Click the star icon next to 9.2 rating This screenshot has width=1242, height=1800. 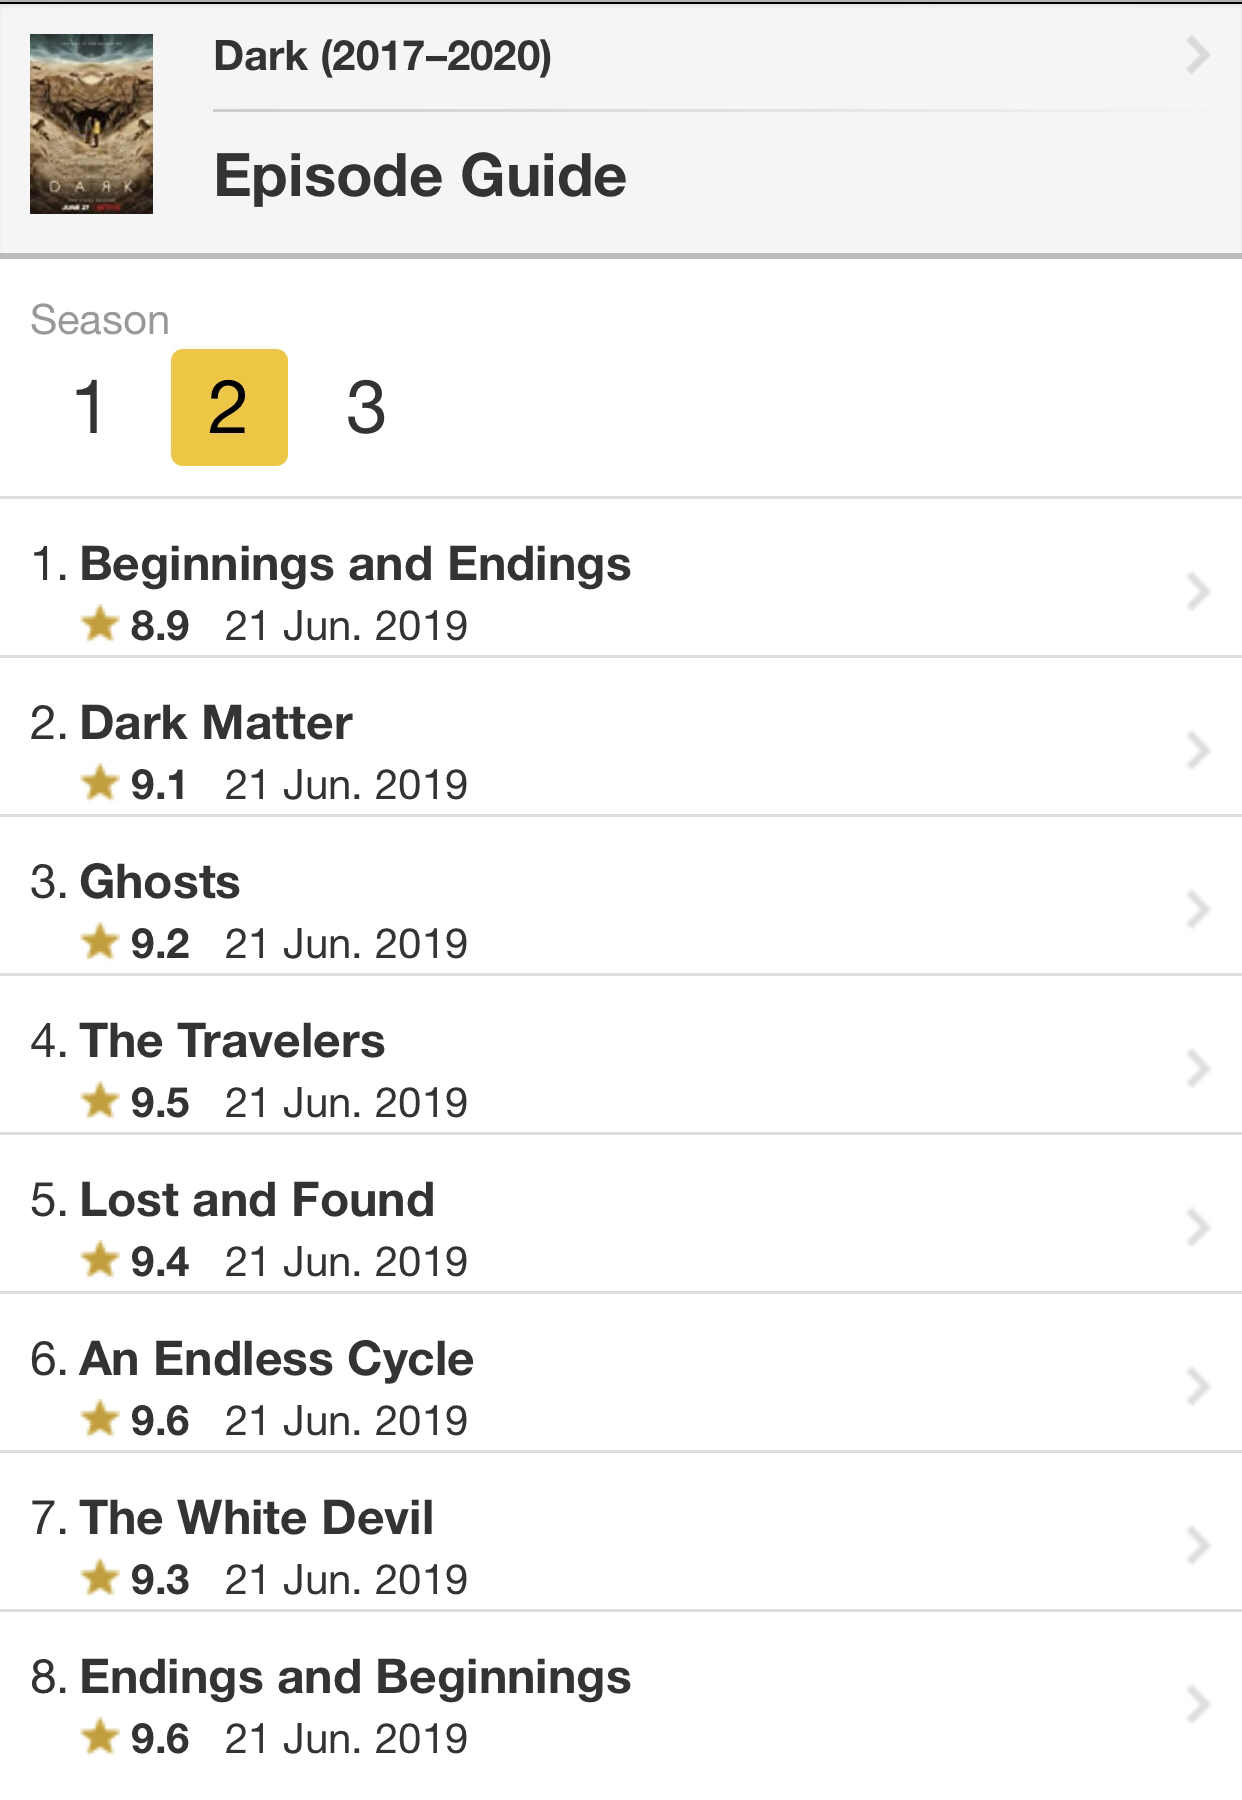pyautogui.click(x=100, y=942)
